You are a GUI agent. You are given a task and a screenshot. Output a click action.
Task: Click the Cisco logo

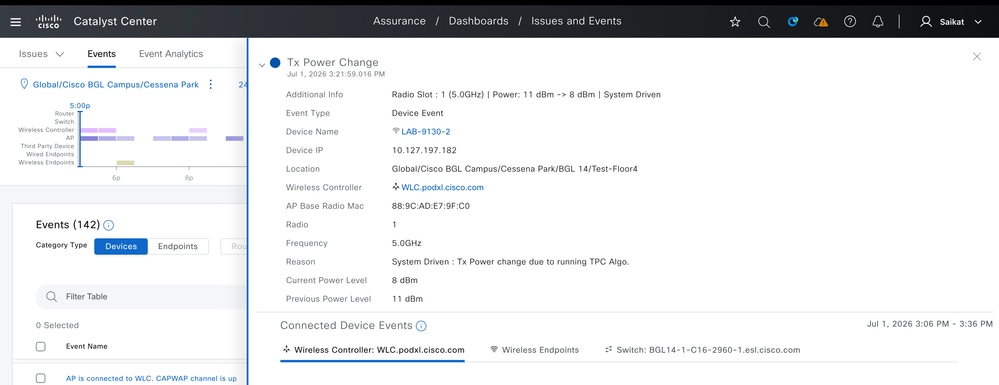point(48,22)
